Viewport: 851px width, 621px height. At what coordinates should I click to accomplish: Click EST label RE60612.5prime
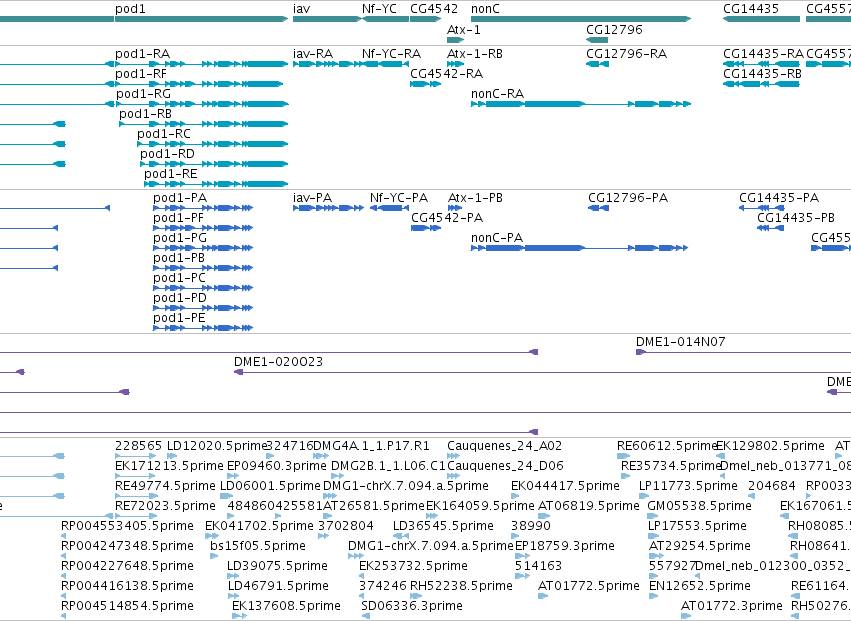pos(668,446)
